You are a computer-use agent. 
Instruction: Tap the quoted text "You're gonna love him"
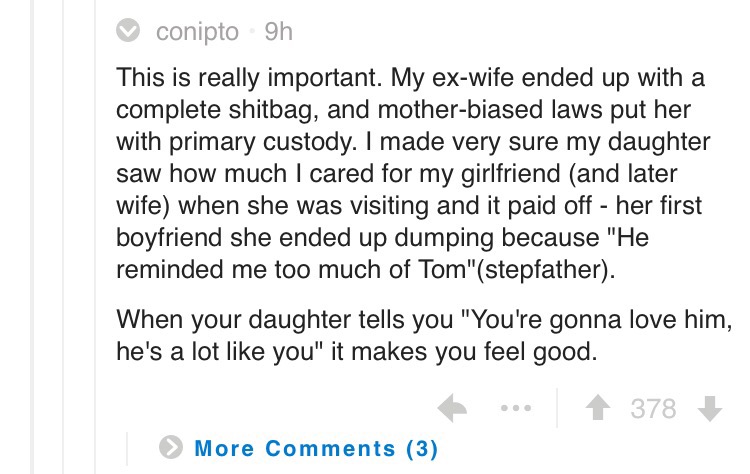[x=598, y=320]
